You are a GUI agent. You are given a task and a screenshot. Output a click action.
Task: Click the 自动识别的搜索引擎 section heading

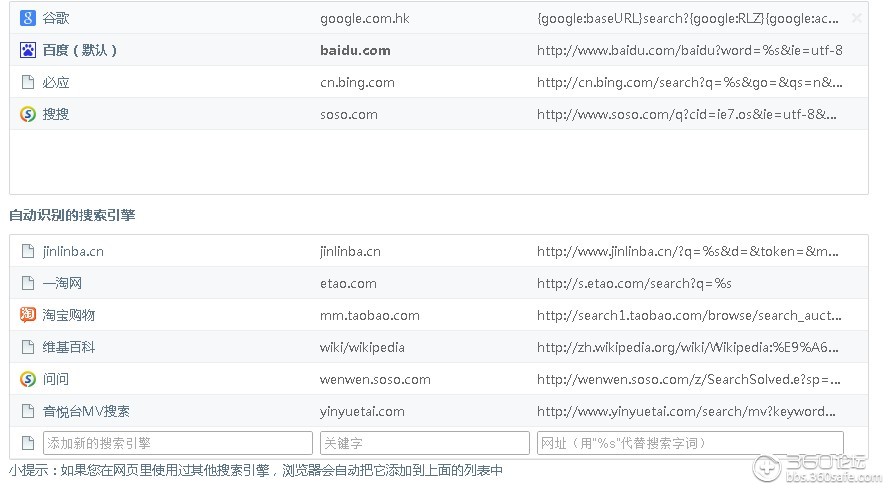72,215
